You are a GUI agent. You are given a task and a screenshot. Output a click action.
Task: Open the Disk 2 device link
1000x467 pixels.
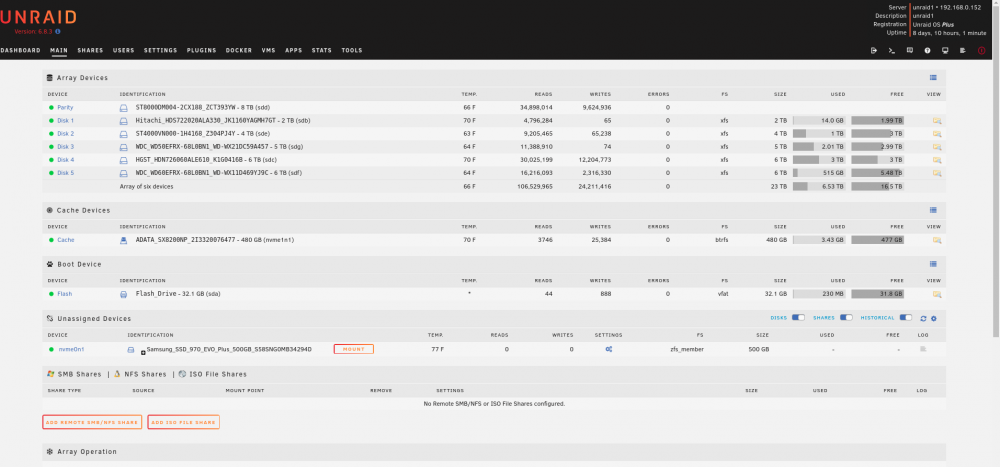pyautogui.click(x=66, y=134)
